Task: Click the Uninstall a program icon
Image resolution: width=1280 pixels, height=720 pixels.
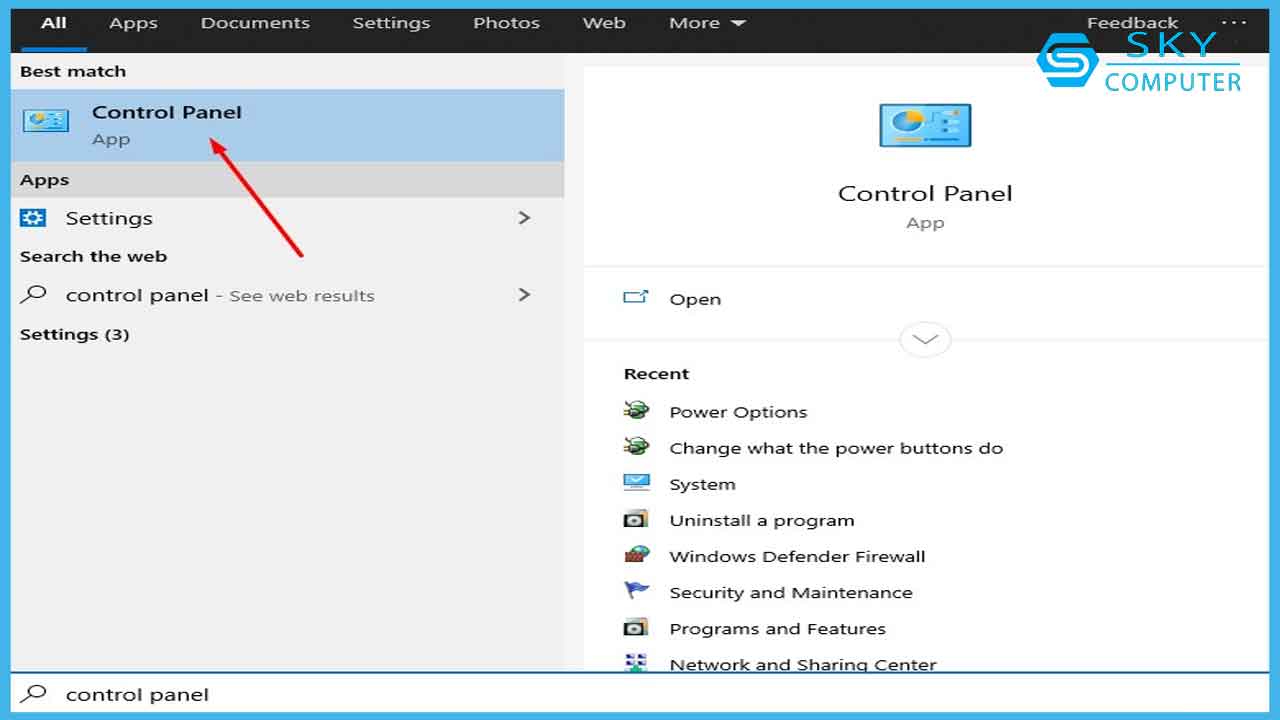Action: coord(636,519)
